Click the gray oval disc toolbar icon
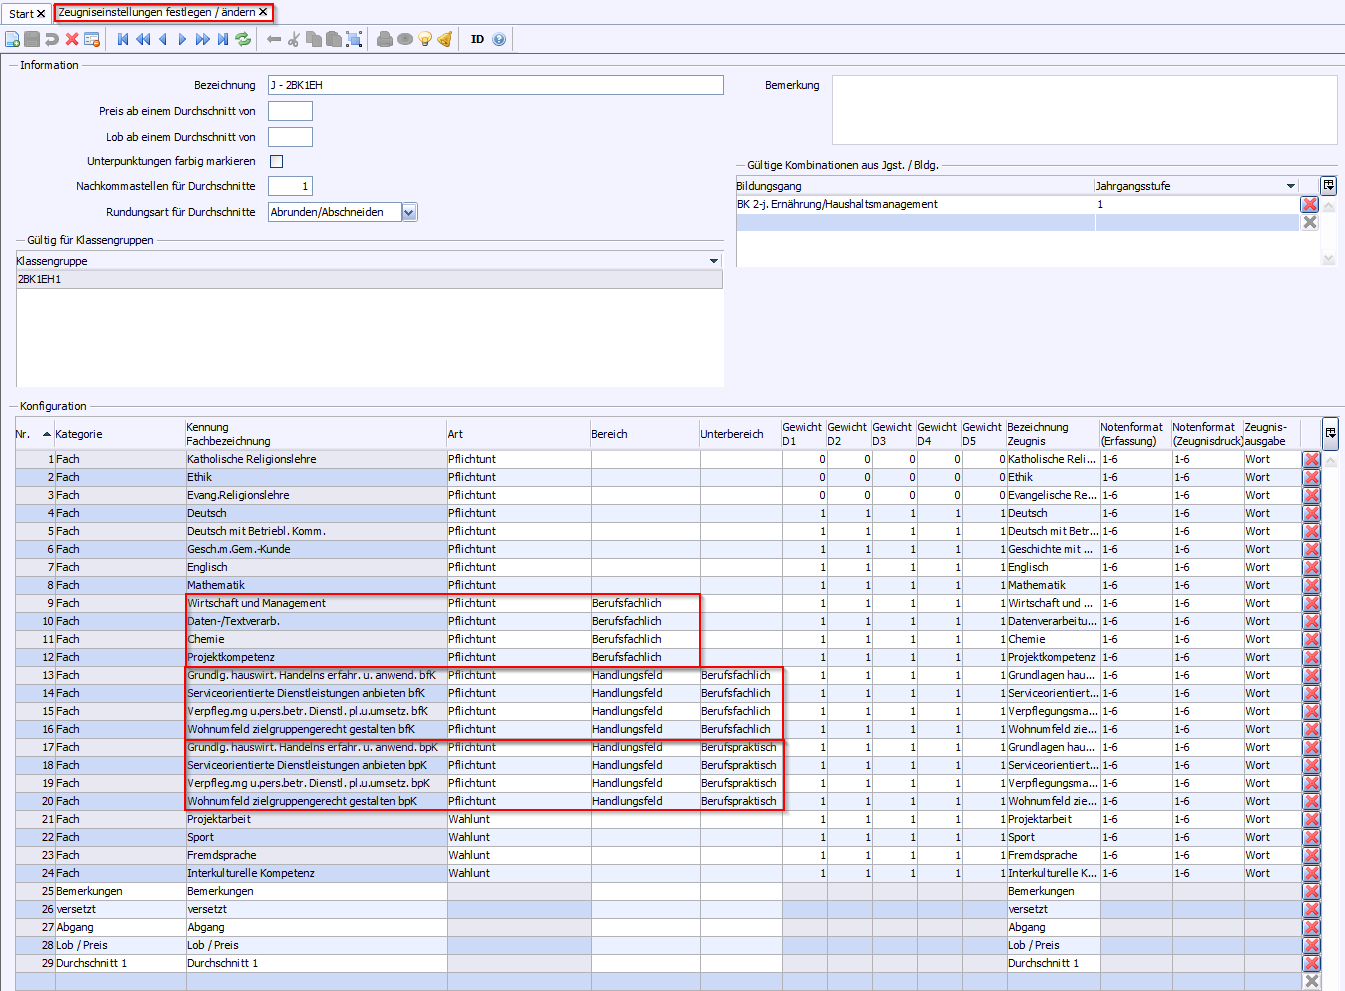The image size is (1345, 991). pyautogui.click(x=405, y=39)
